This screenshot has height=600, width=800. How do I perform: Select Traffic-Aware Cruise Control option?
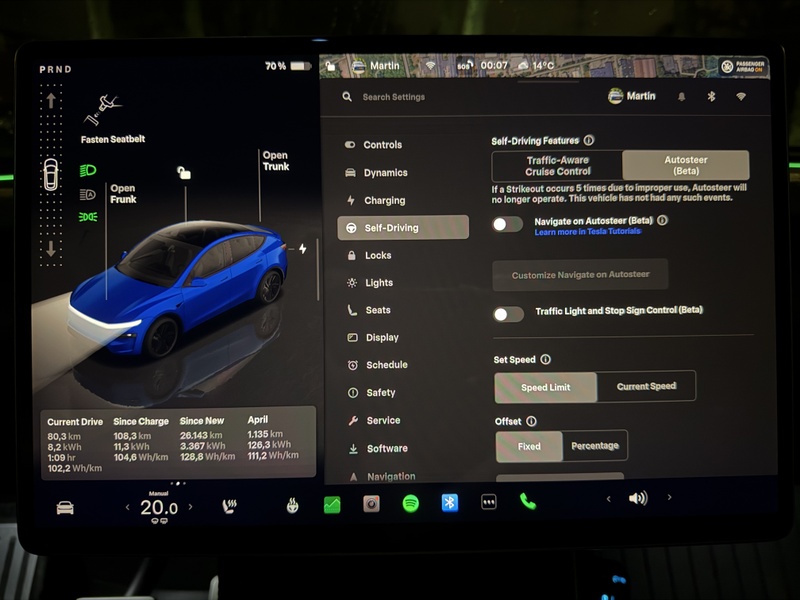[557, 166]
